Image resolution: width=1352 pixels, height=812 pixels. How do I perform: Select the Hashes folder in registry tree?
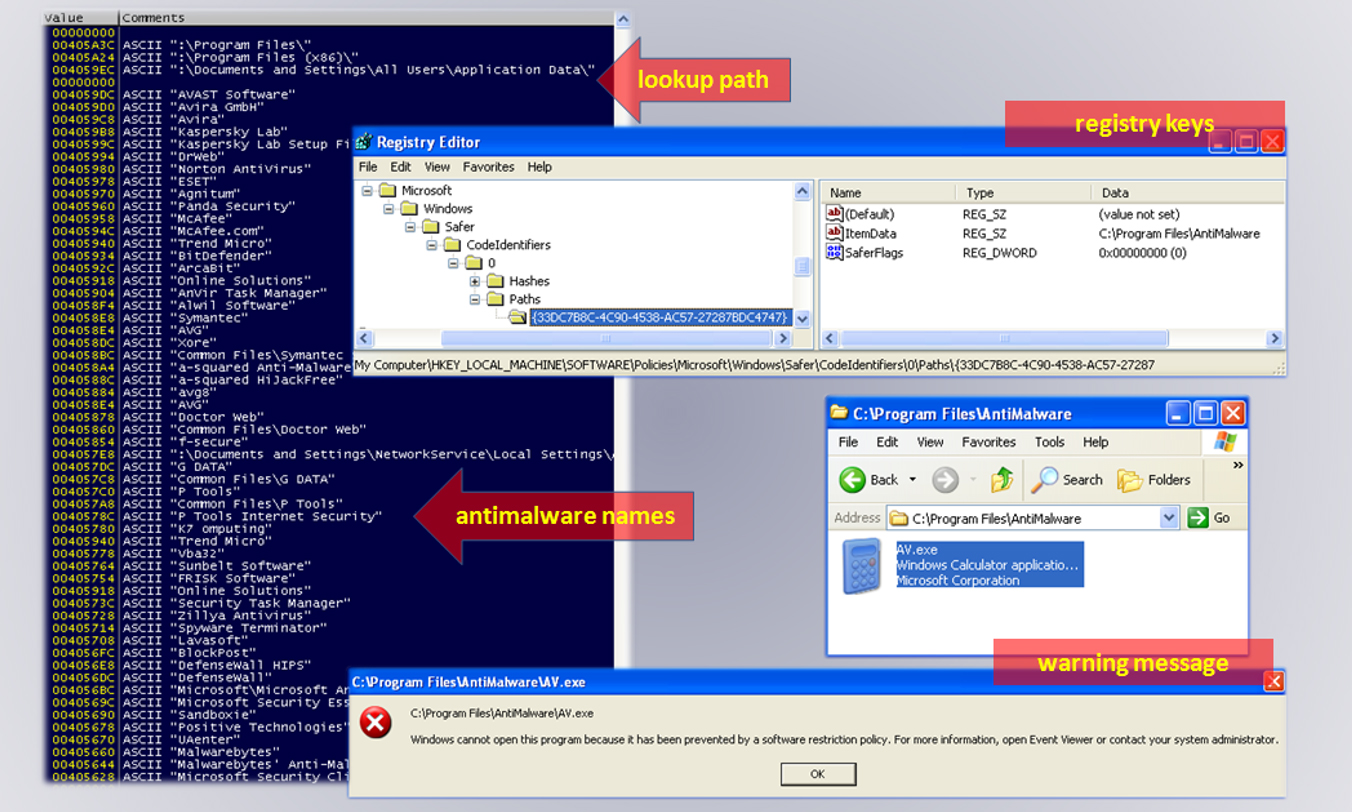(529, 281)
